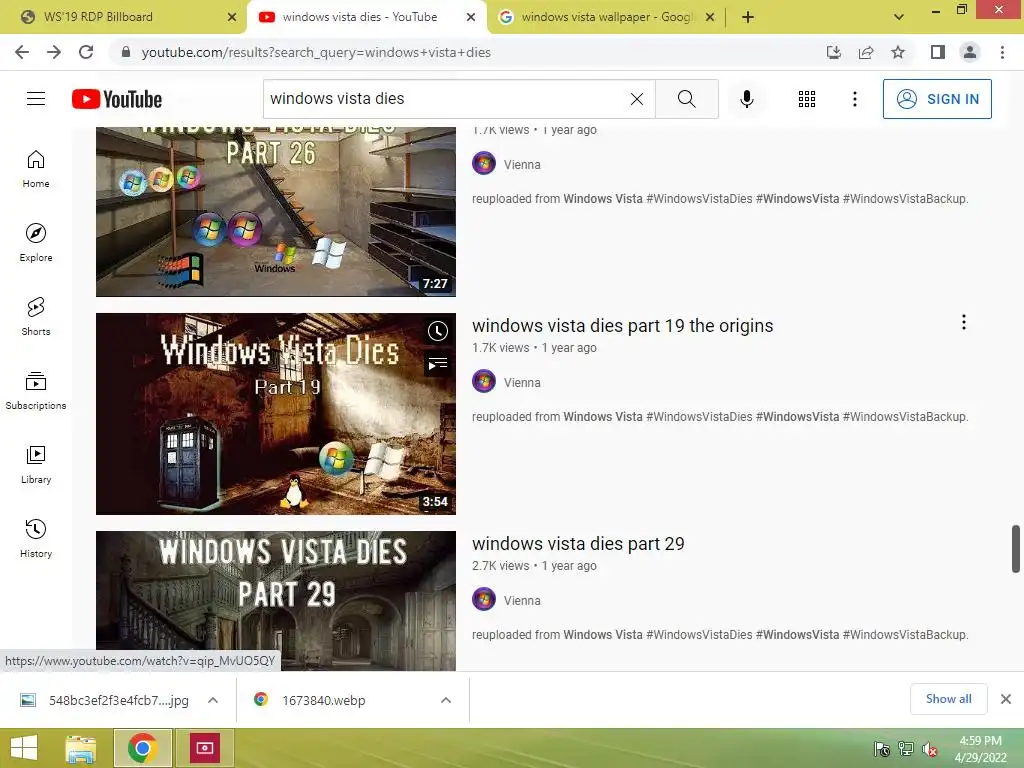This screenshot has width=1024, height=768.
Task: Switch to windows vista wallpaper Google tab
Action: (x=606, y=17)
